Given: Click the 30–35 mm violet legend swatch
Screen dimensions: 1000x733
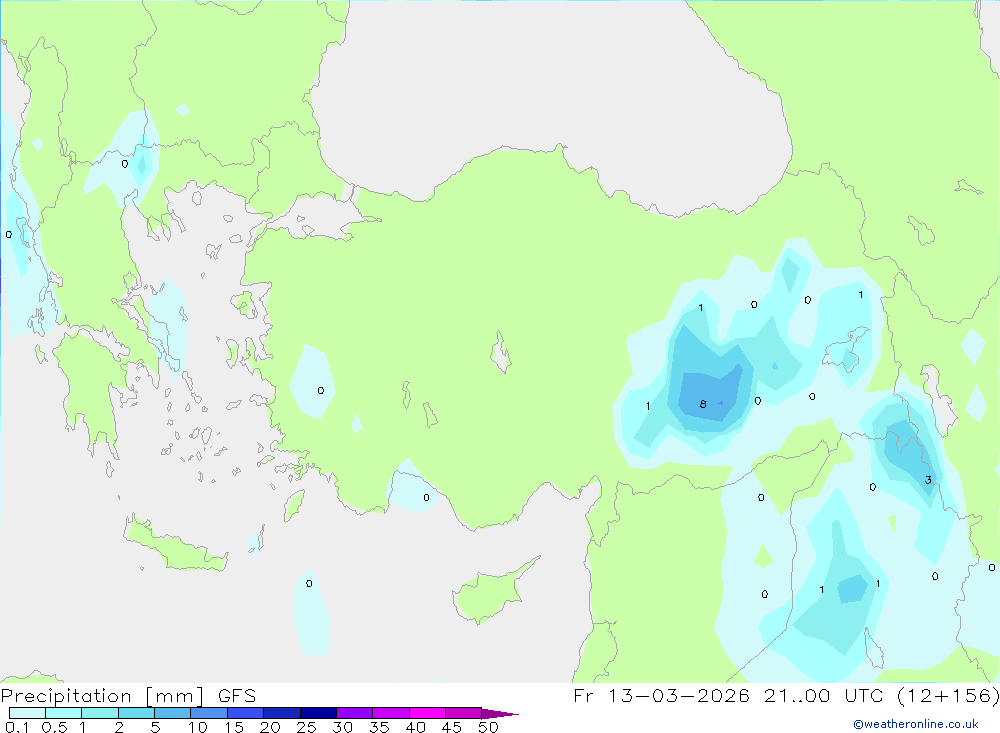Looking at the screenshot, I should tap(355, 713).
